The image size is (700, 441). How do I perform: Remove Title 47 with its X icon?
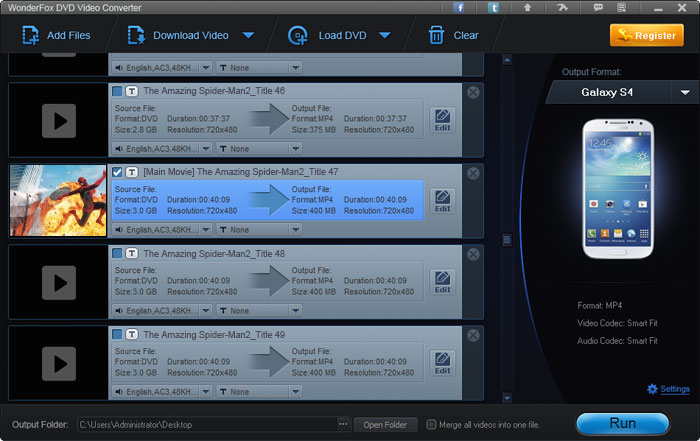point(473,173)
